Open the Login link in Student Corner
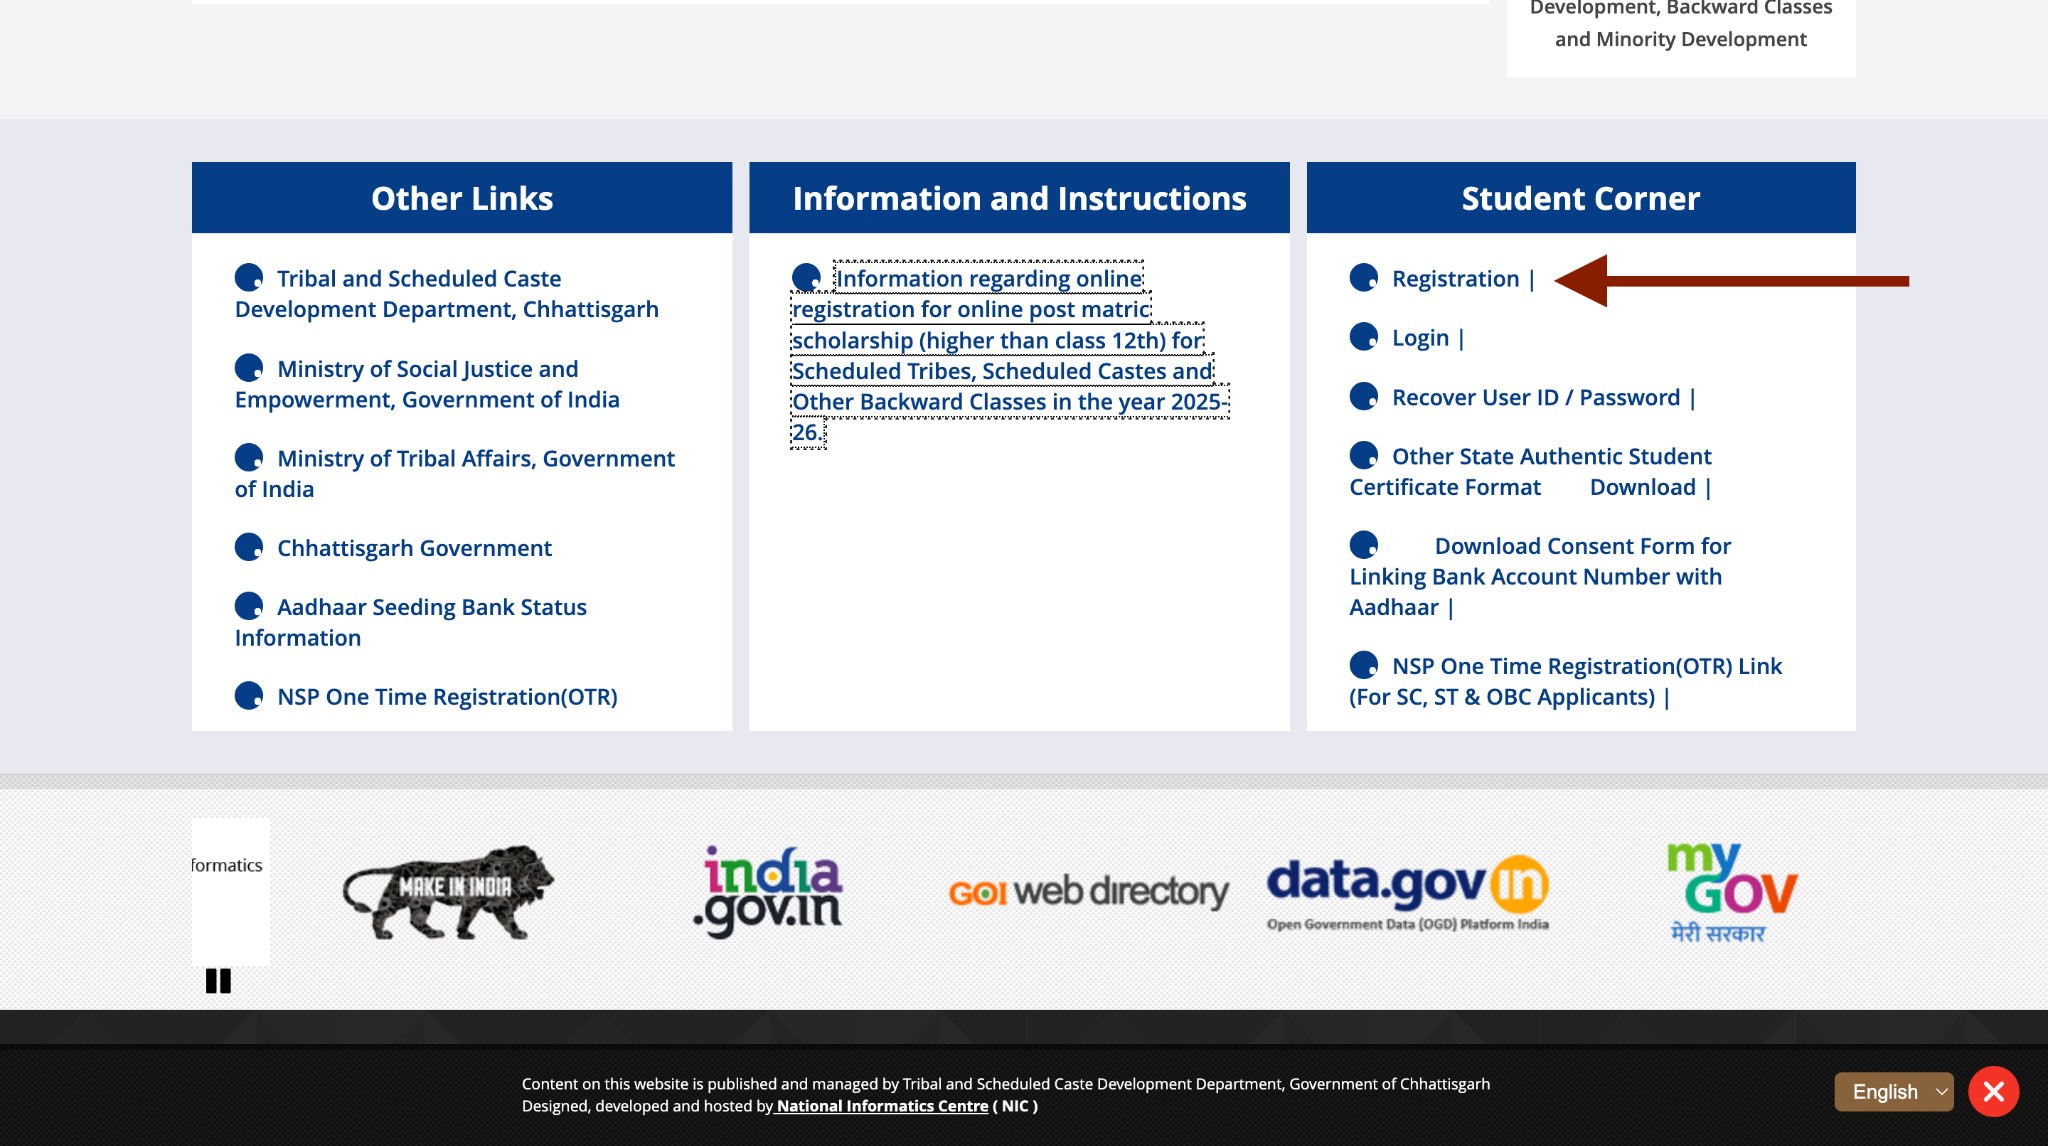The width and height of the screenshot is (2048, 1146). pos(1420,338)
